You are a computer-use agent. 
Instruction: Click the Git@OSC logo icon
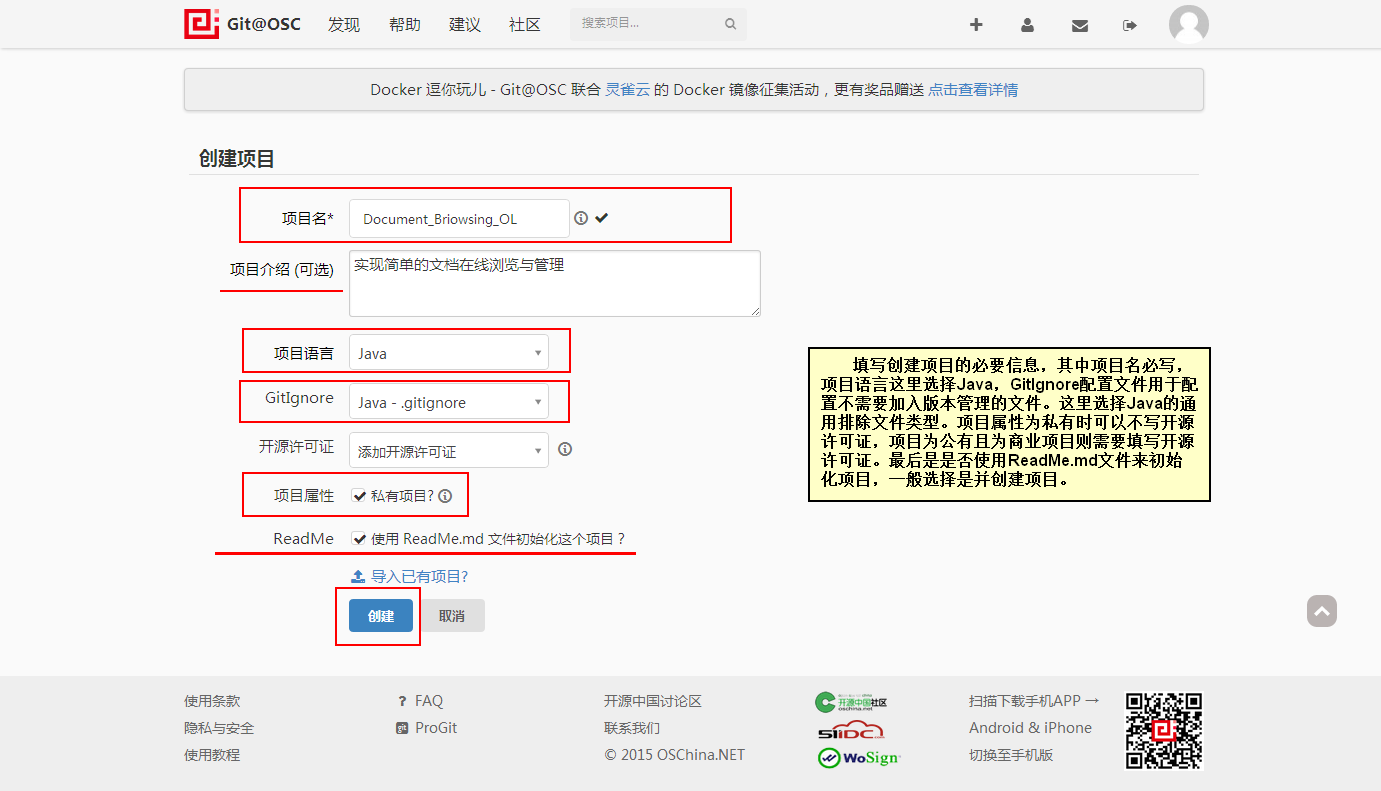(x=201, y=24)
